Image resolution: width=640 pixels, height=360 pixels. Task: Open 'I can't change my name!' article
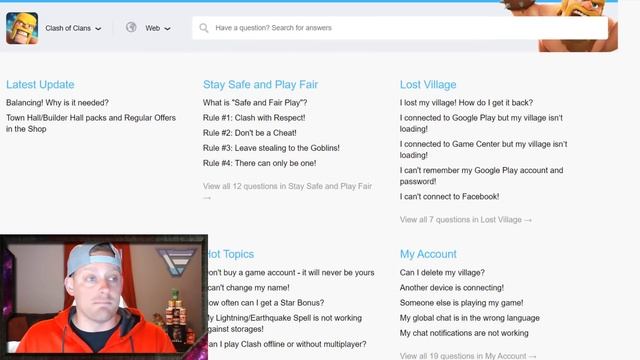(249, 288)
